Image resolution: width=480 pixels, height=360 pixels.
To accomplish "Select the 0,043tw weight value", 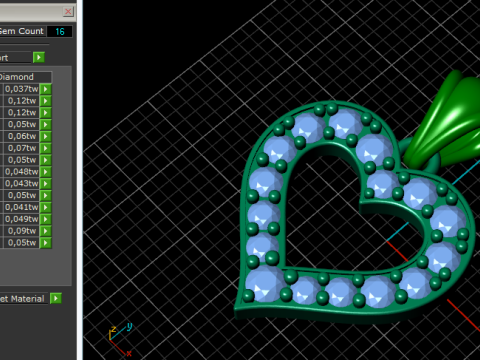I will tap(21, 184).
